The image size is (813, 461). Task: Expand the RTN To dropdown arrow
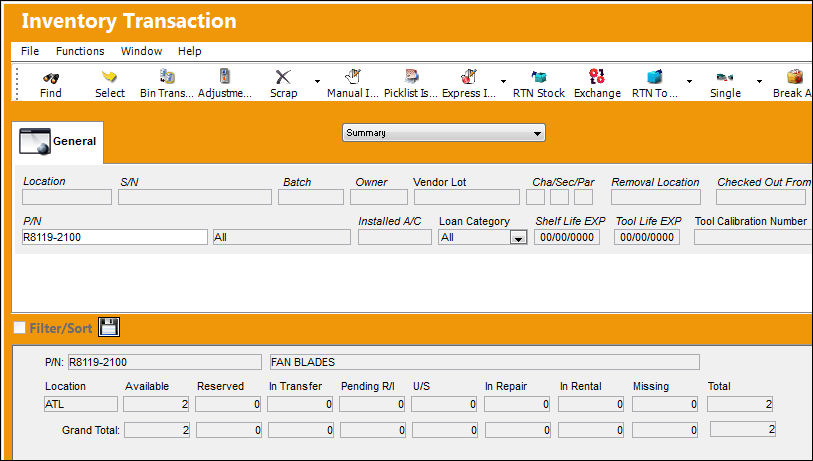tap(689, 81)
